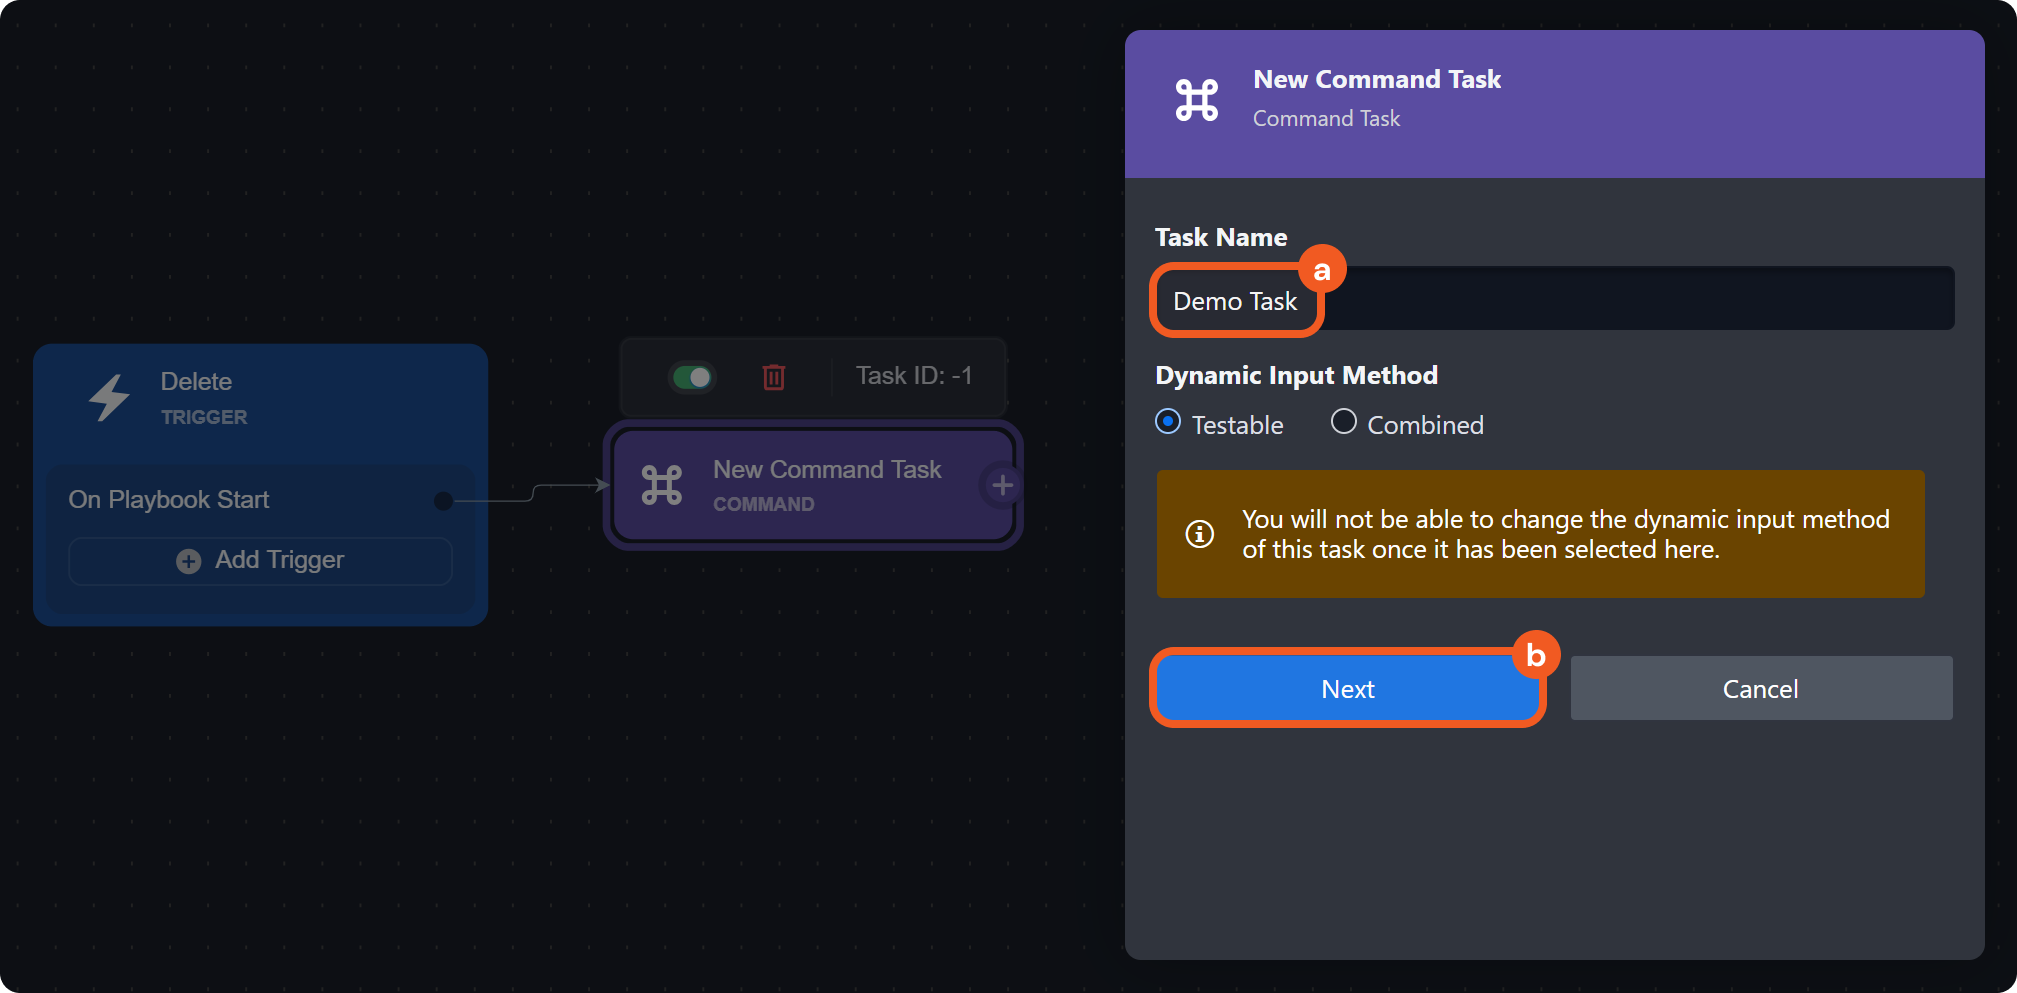Cancel the new command task
The height and width of the screenshot is (993, 2017).
(x=1760, y=688)
